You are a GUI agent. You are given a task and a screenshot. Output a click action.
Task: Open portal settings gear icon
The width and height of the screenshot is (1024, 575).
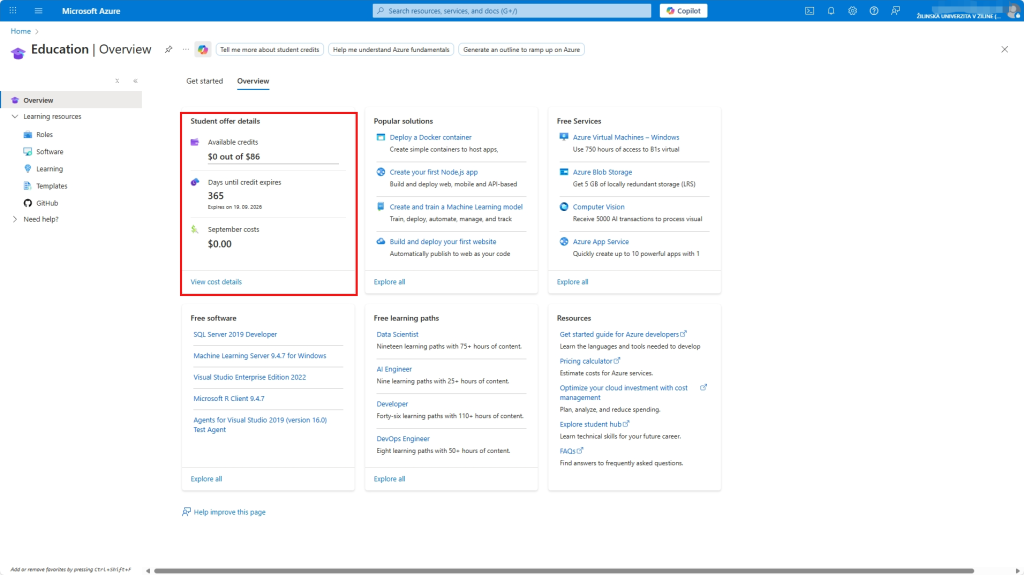pyautogui.click(x=853, y=11)
